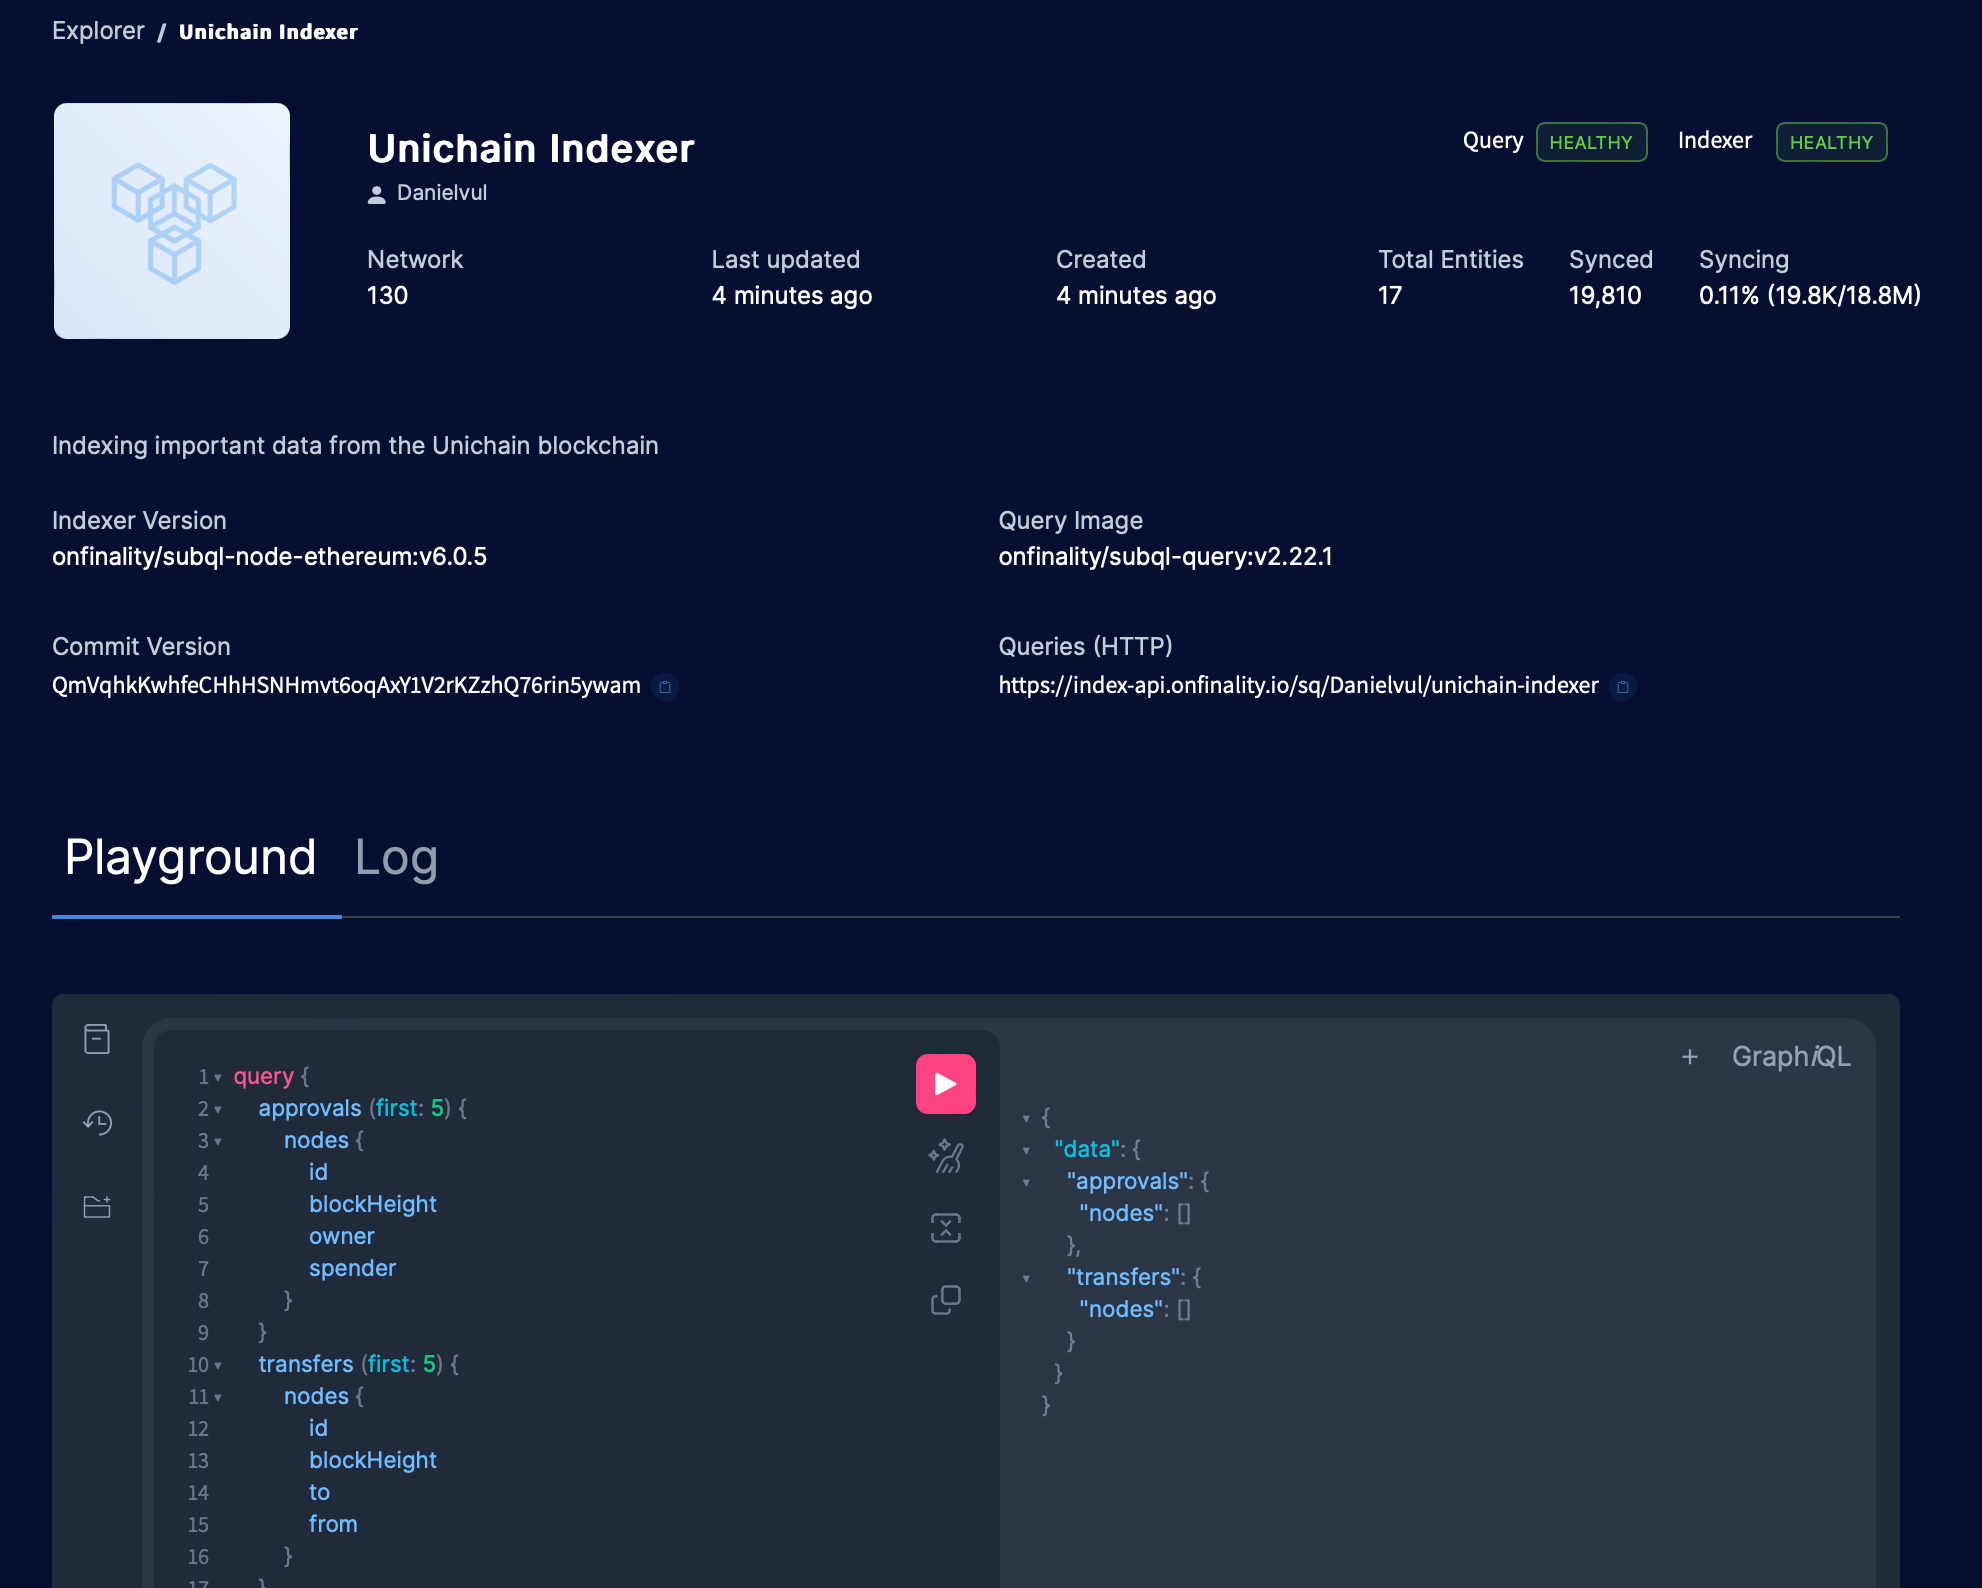1982x1588 pixels.
Task: Fold the transfers block on line 10
Action: tap(218, 1366)
